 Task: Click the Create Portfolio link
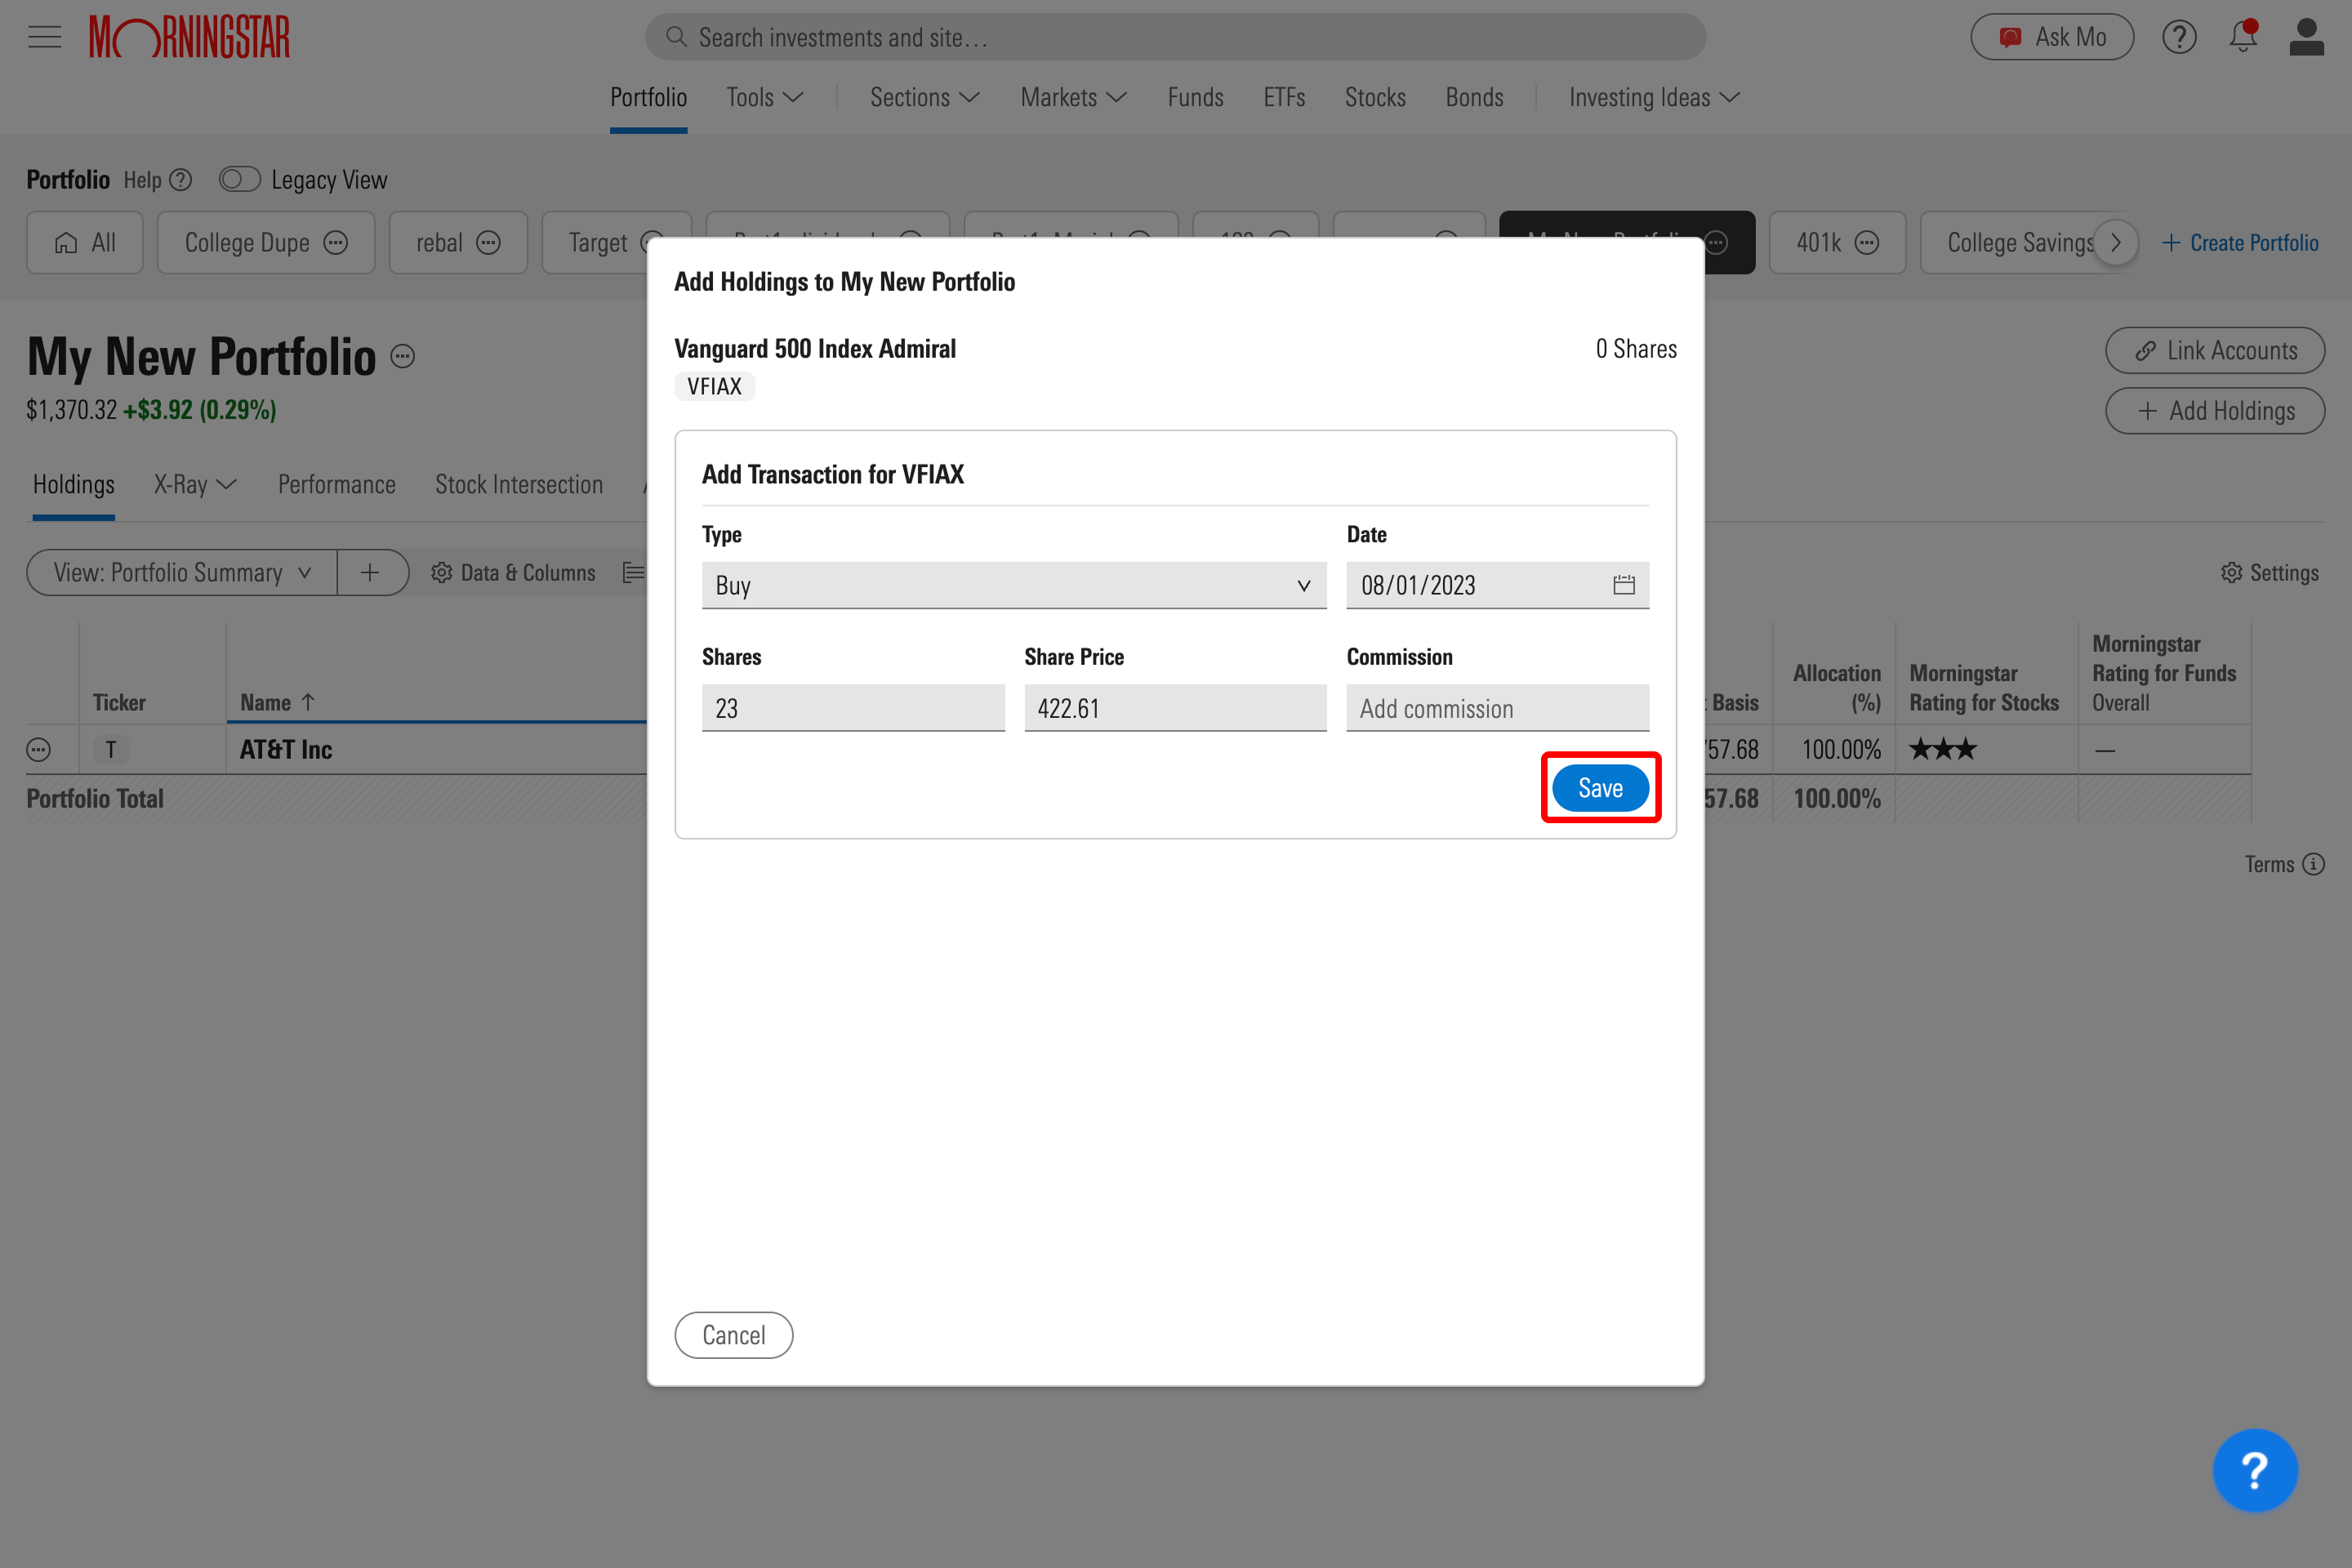tap(2240, 243)
